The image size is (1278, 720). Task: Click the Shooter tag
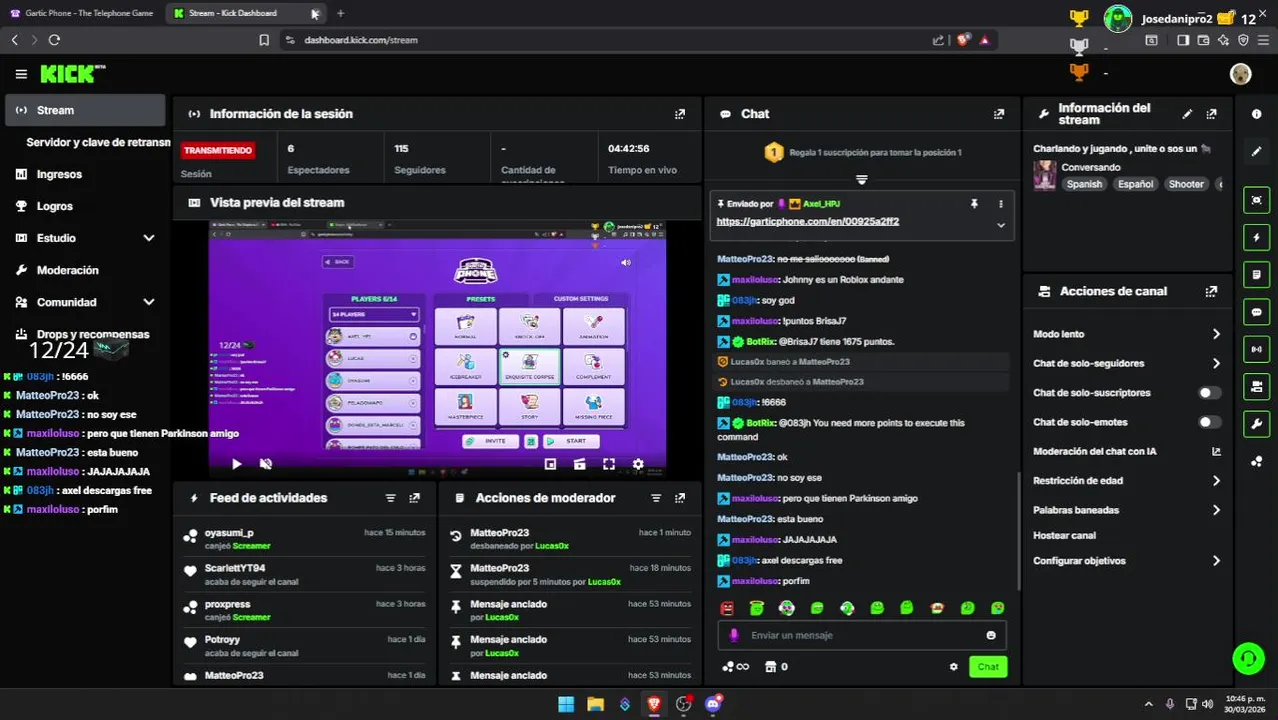click(x=1186, y=184)
